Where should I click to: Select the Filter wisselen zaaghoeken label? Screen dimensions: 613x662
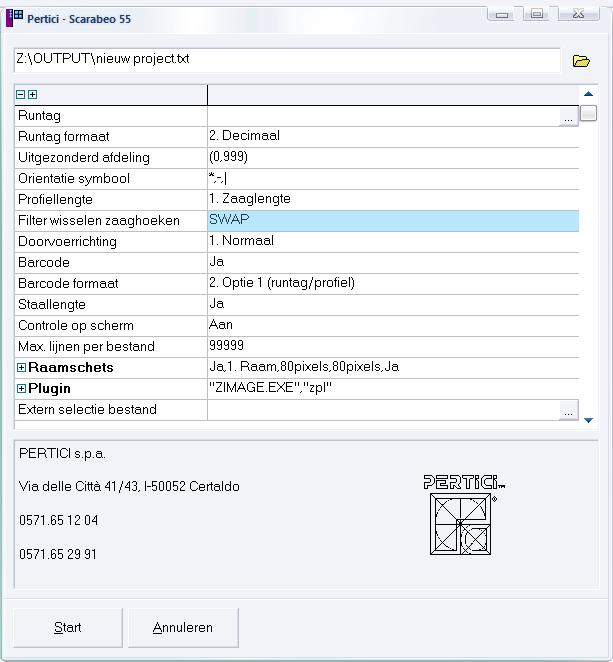99,221
